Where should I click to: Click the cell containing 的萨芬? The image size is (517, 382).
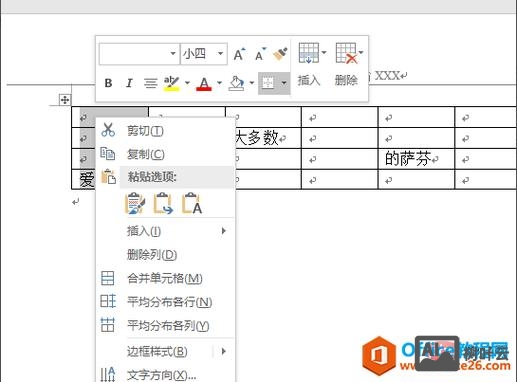coord(416,159)
